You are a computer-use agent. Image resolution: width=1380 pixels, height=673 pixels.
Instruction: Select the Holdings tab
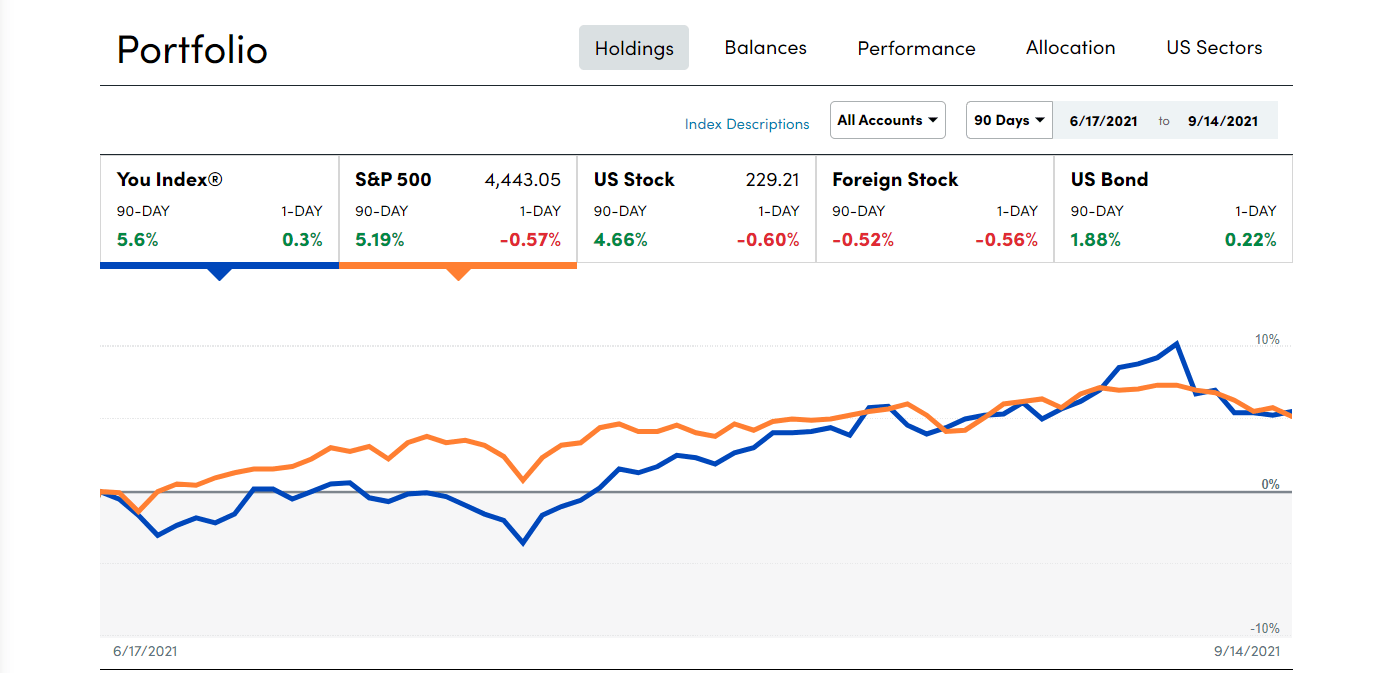tap(633, 47)
